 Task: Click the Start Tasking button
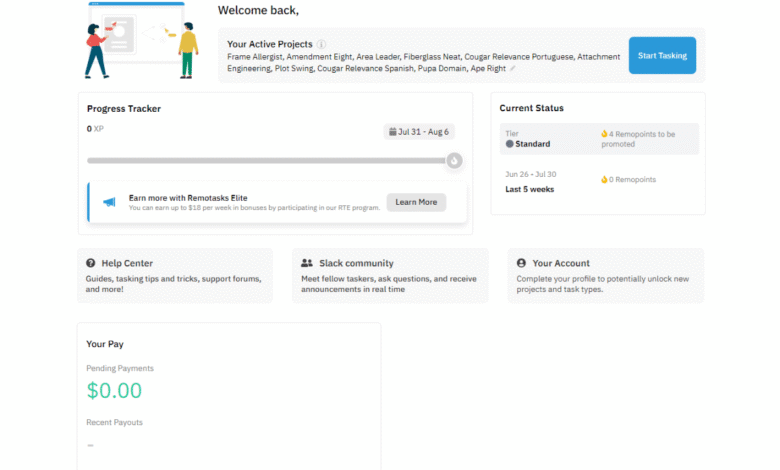point(662,55)
